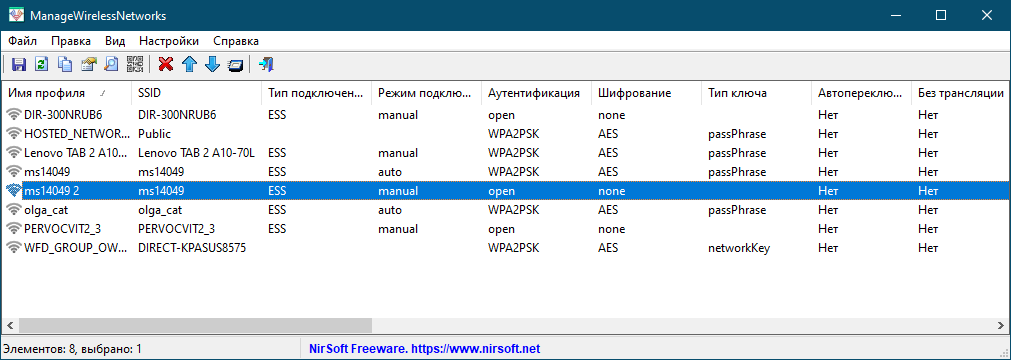The height and width of the screenshot is (360, 1011).
Task: Click 'open' authentication in PERVOCVIT2_3 row
Action: (x=502, y=229)
